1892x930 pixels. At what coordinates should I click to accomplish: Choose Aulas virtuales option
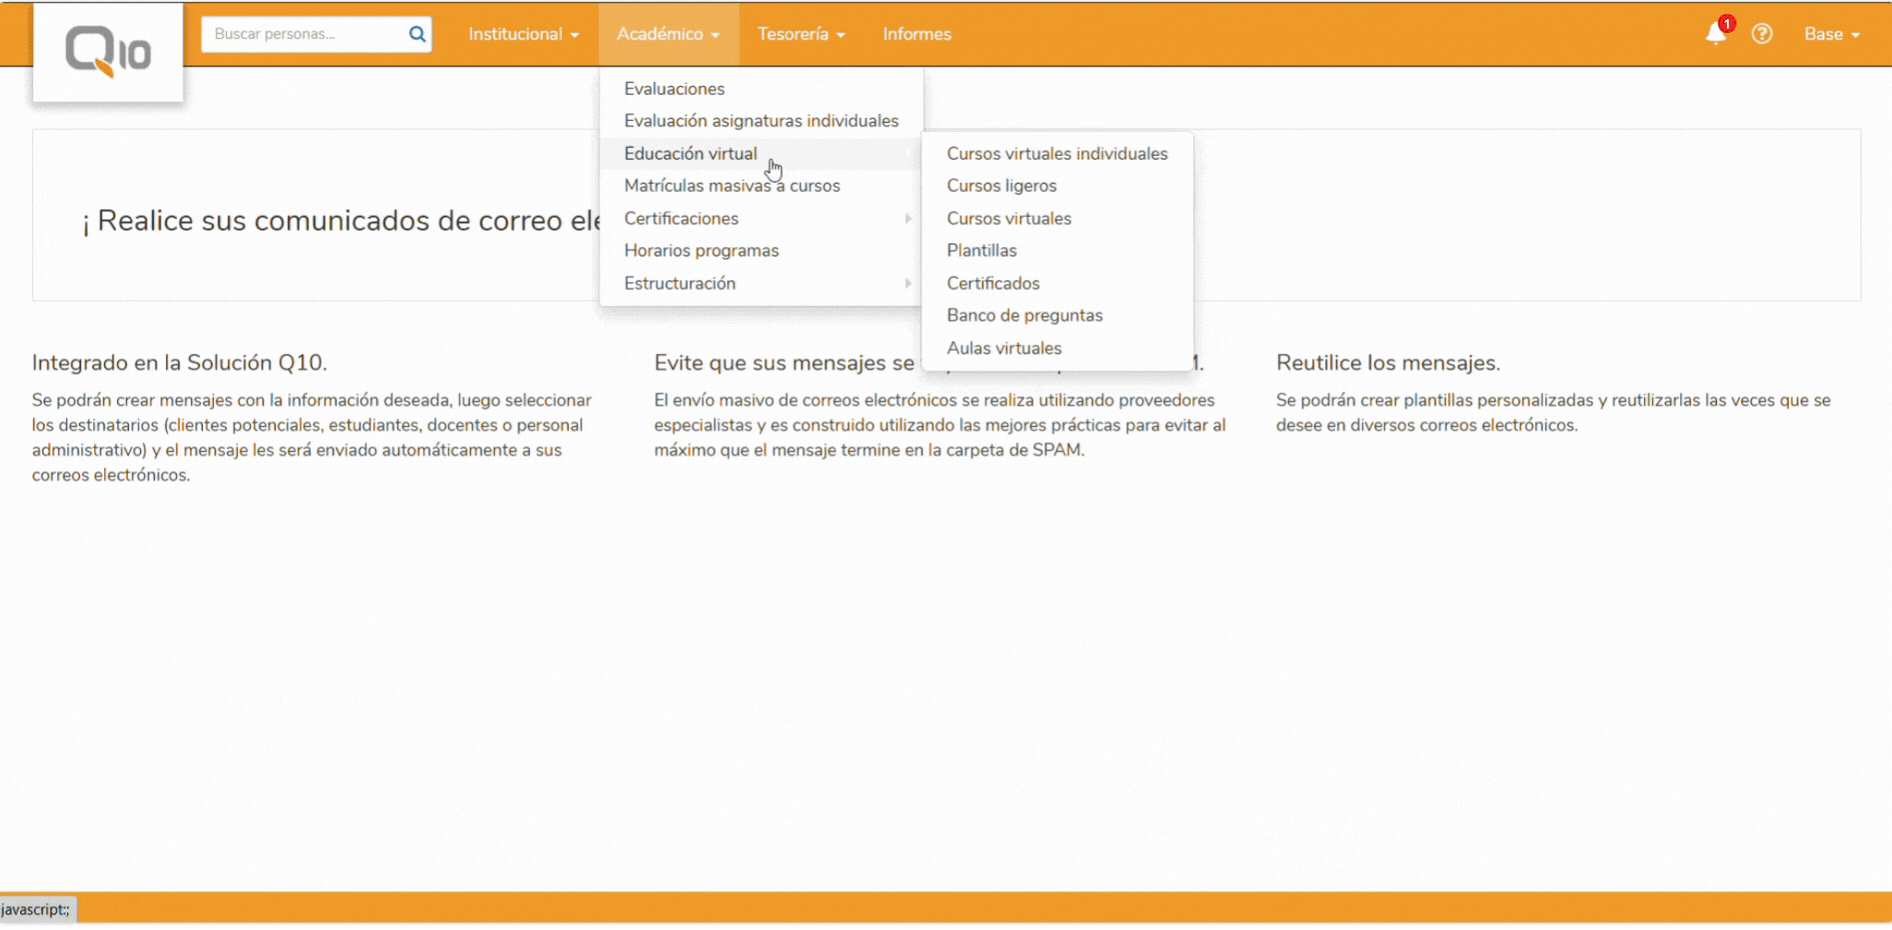pyautogui.click(x=1004, y=349)
